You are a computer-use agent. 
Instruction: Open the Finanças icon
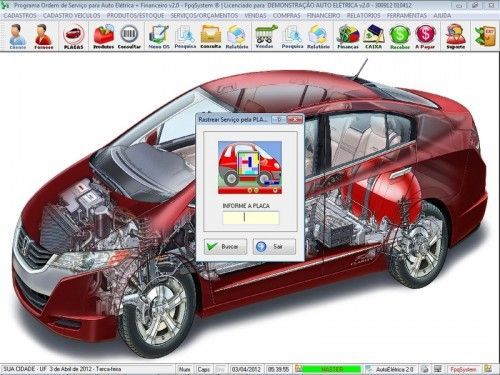click(x=348, y=37)
